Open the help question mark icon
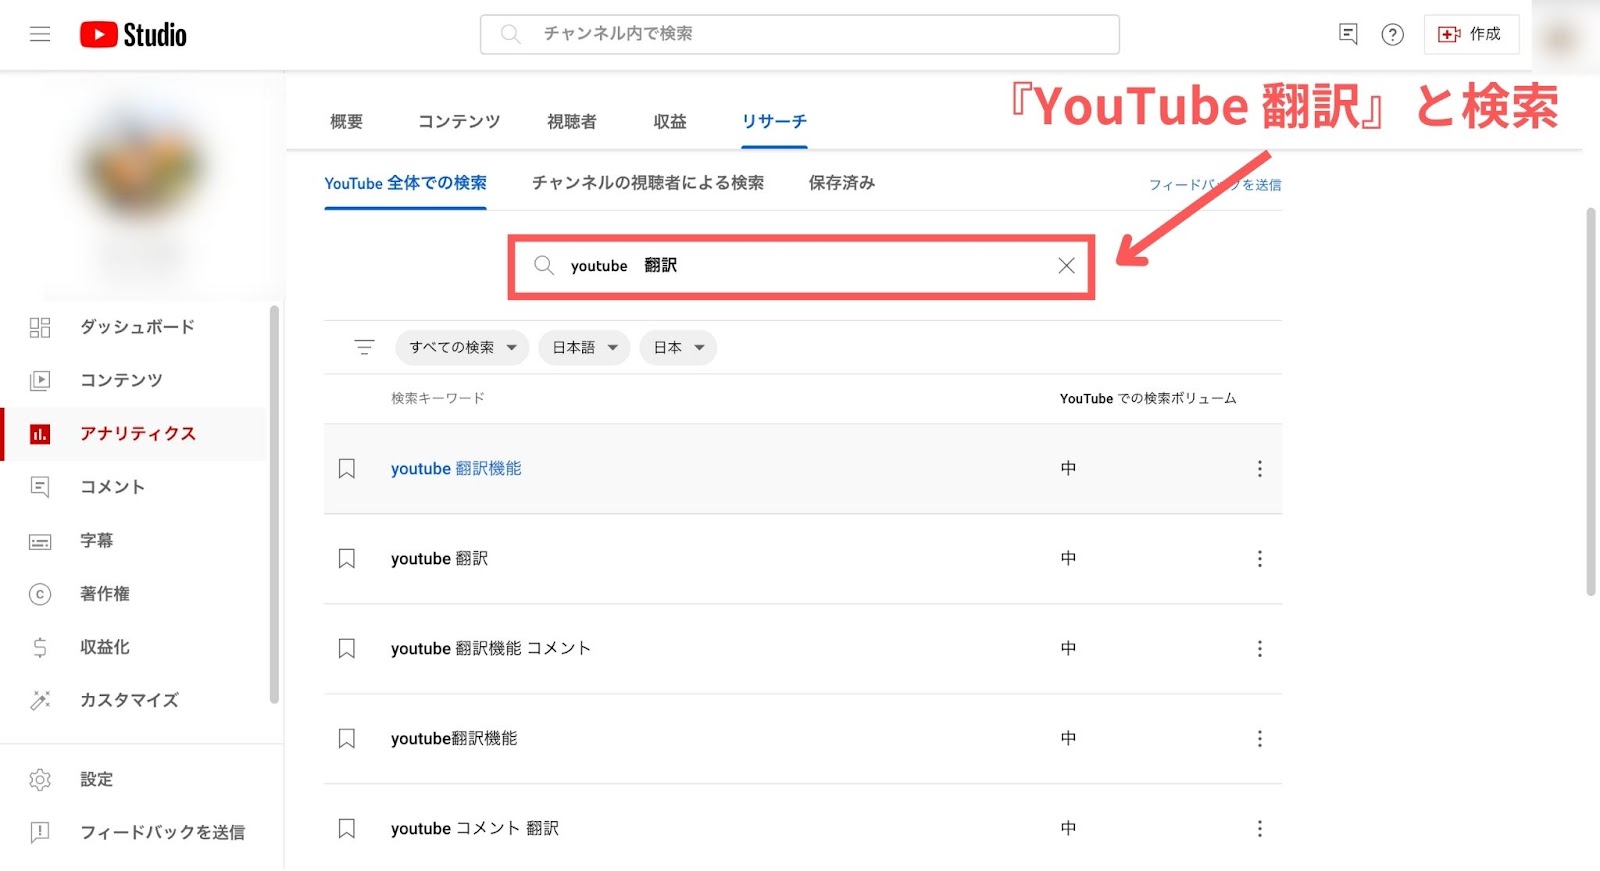Viewport: 1600px width, 871px height. 1392,34
